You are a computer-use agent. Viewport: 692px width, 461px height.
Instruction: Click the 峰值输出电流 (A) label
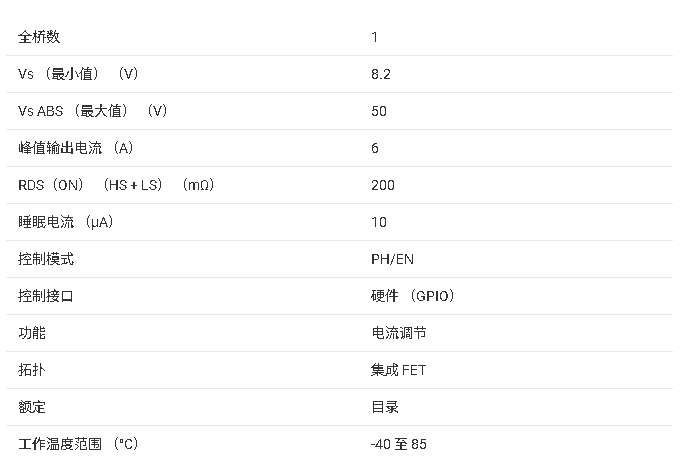point(75,148)
